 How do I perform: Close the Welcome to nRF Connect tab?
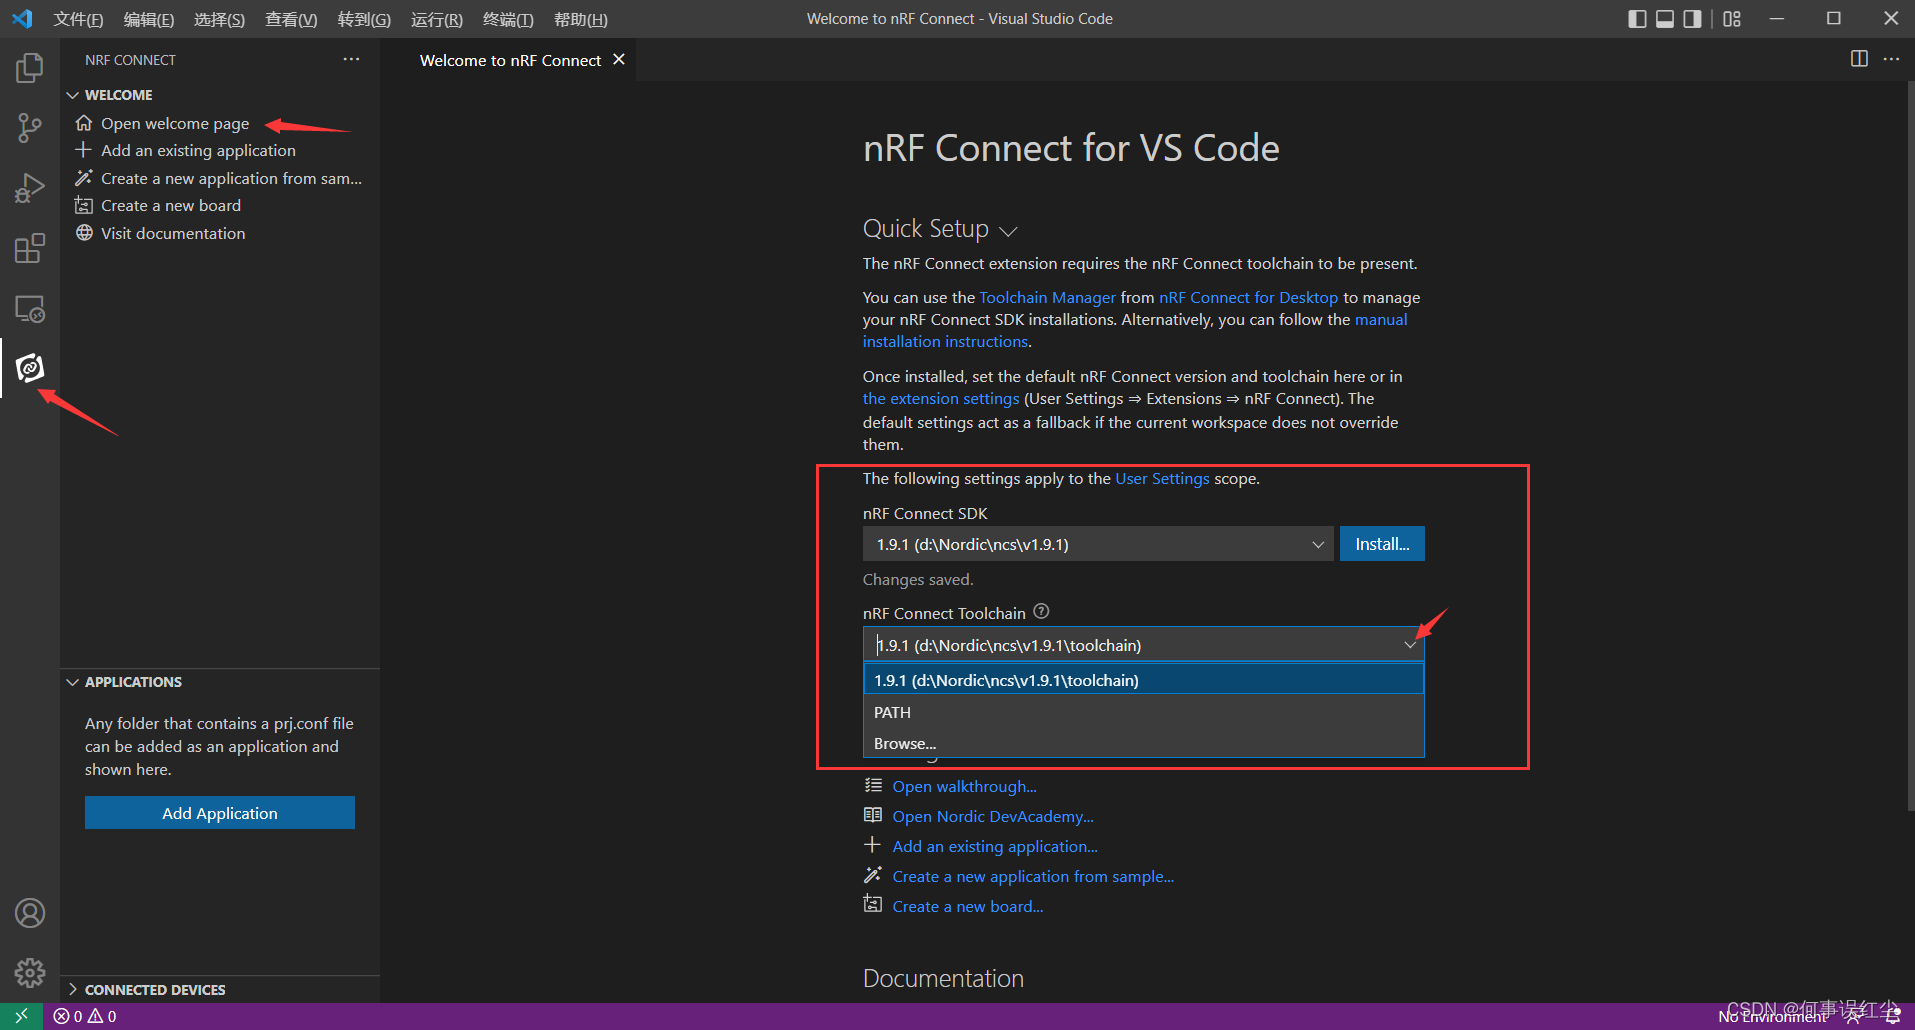[619, 59]
